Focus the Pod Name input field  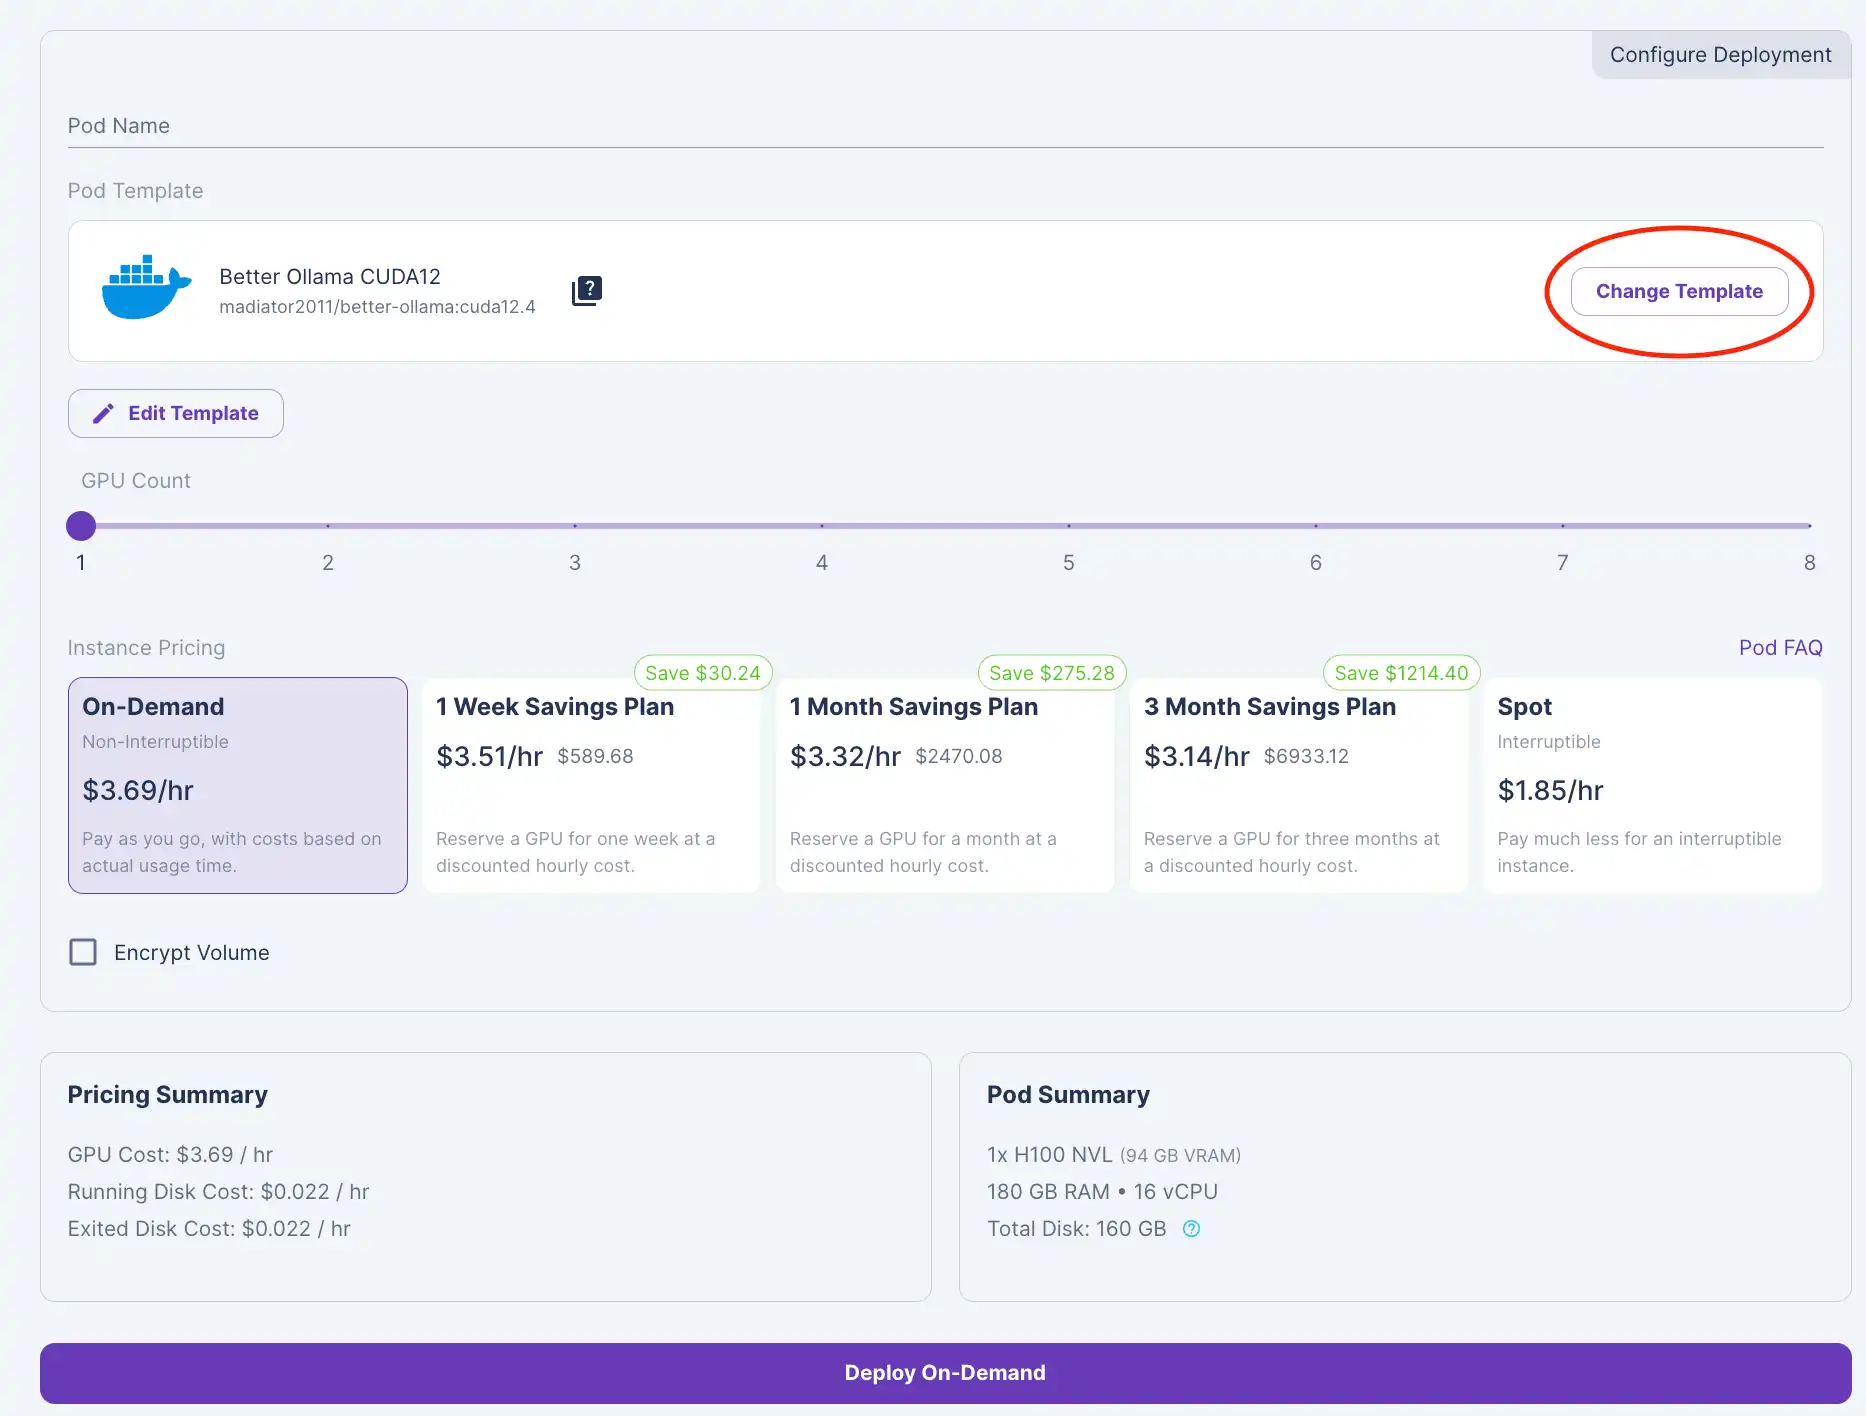[945, 127]
